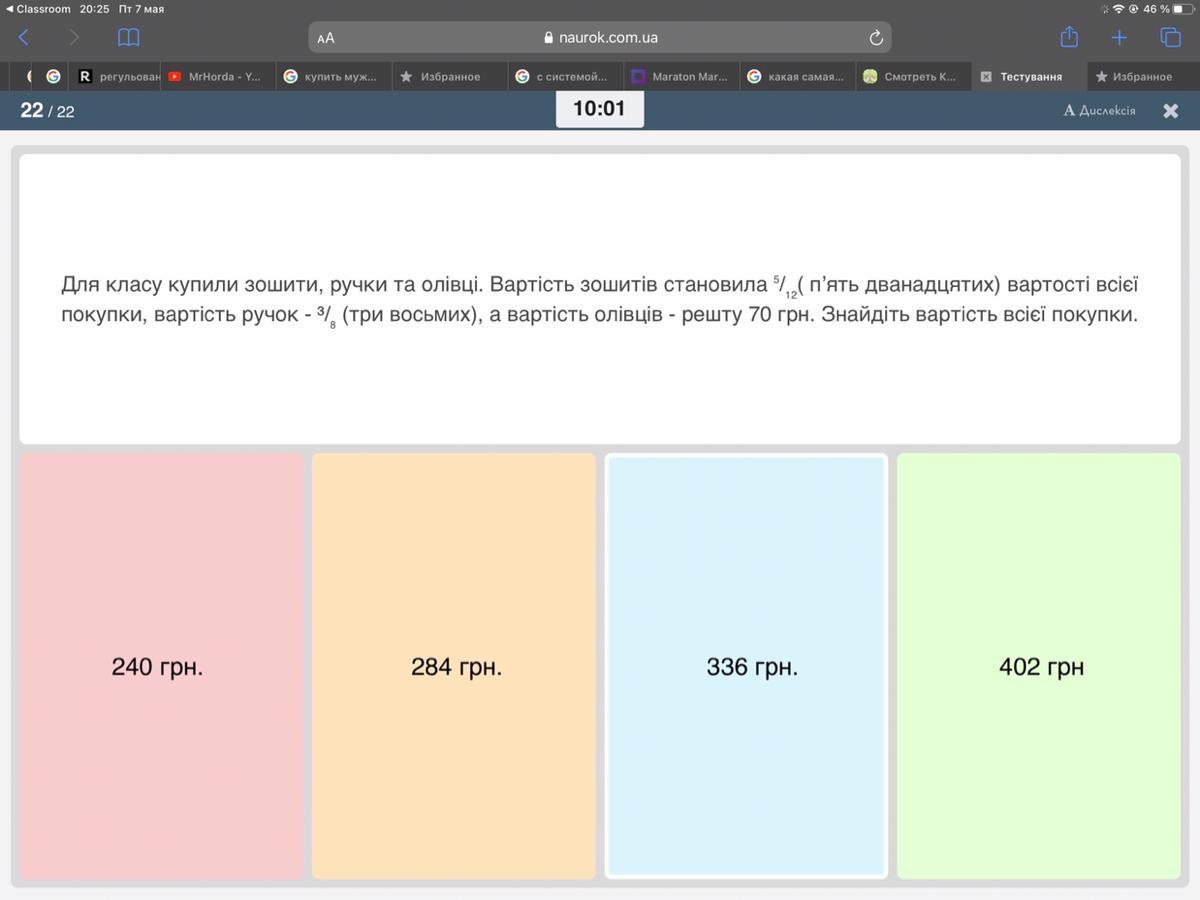Select answer 284 грн.

coord(454,667)
